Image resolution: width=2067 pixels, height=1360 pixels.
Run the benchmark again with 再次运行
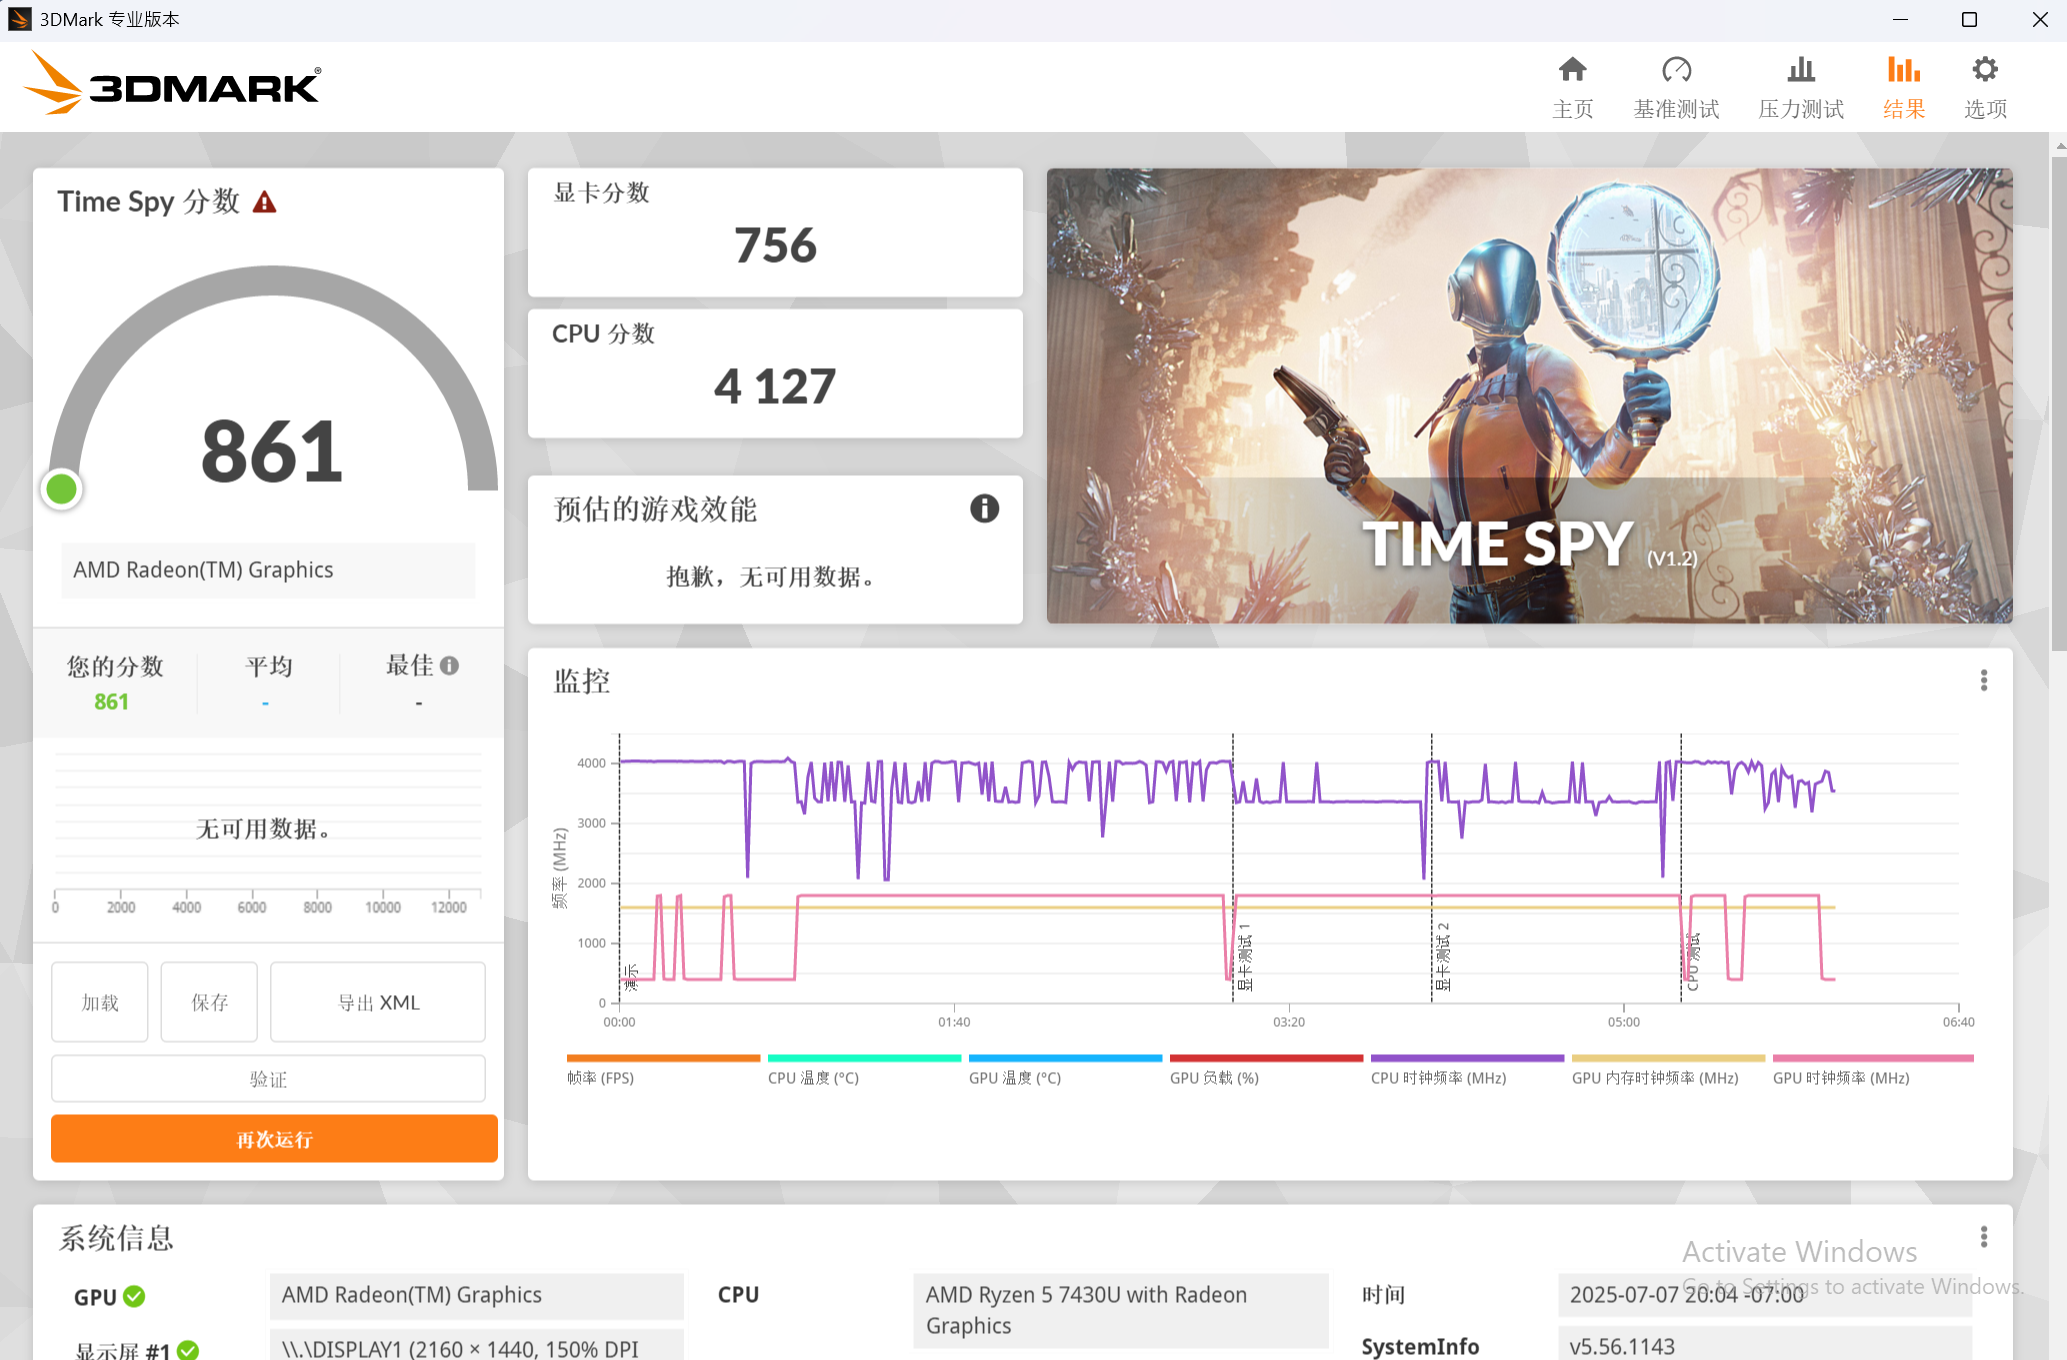[274, 1139]
